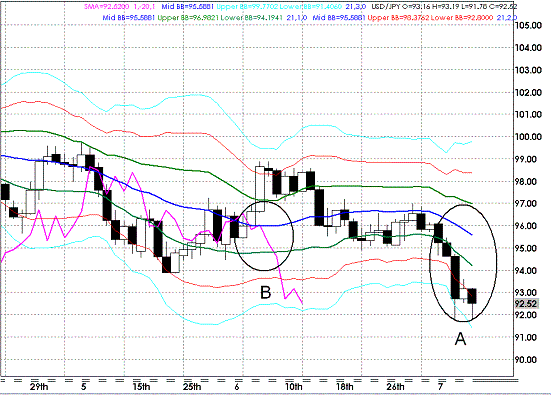Click the red Upper BB=98.3762 label
Image resolution: width=551 pixels, height=395 pixels.
pyautogui.click(x=398, y=18)
